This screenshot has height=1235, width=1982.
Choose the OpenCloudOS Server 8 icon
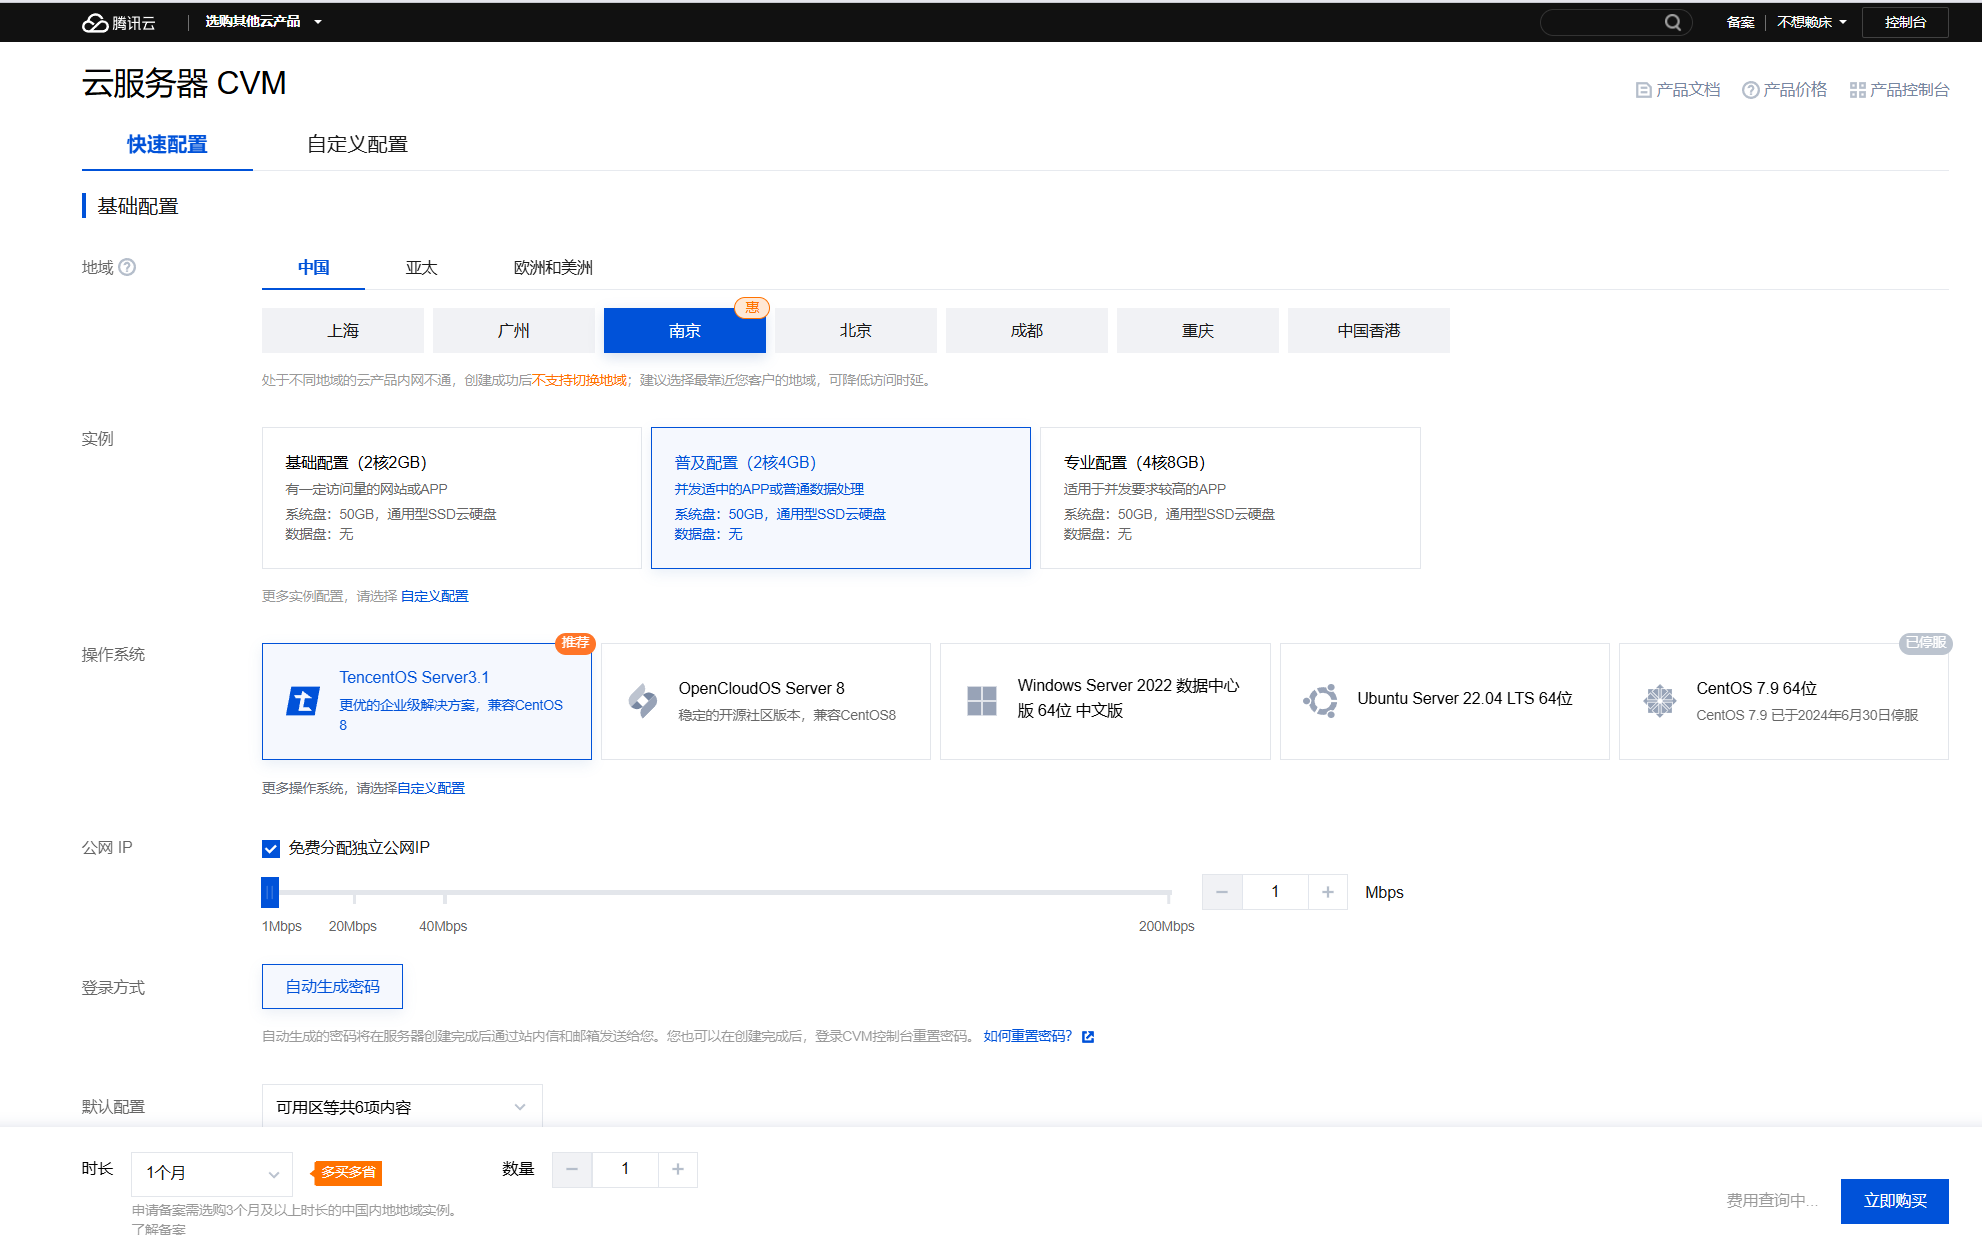click(643, 701)
